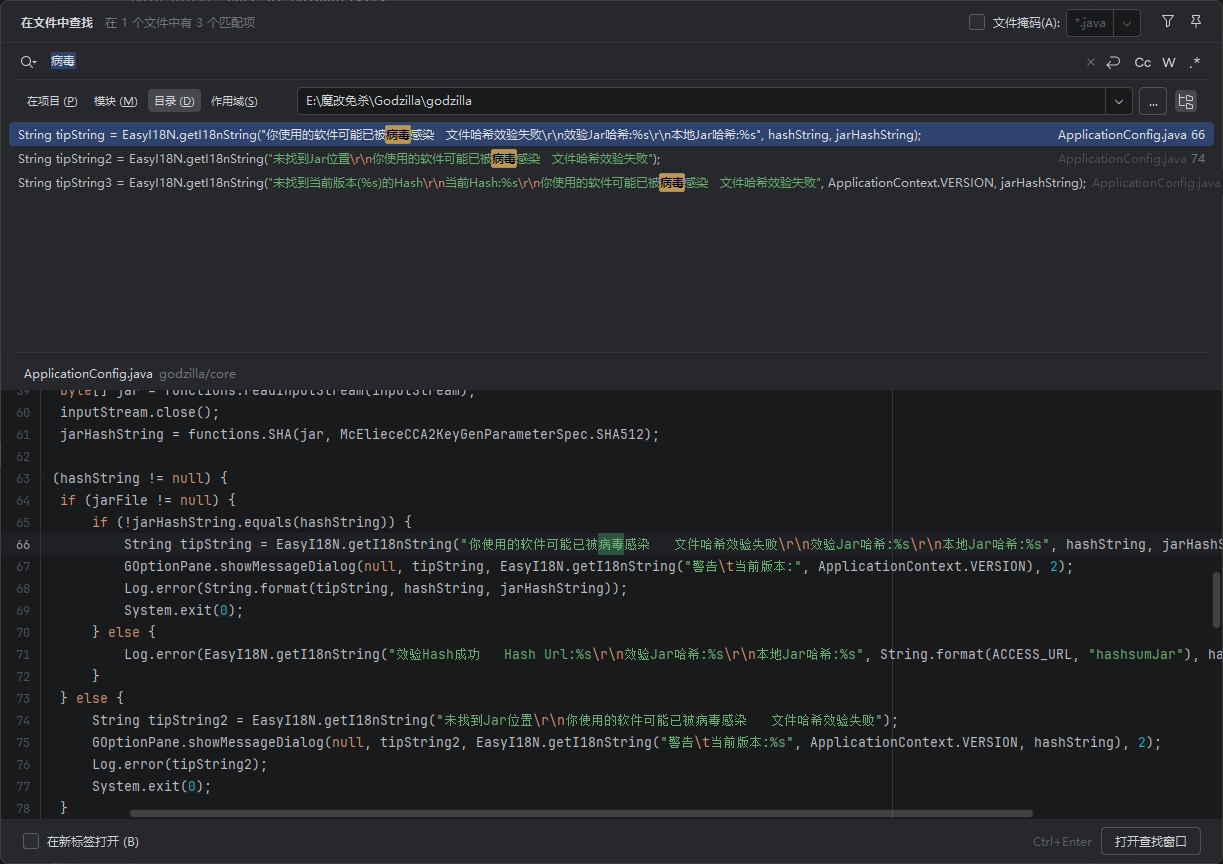The width and height of the screenshot is (1223, 864).
Task: Click the newline insert icon in the search field
Action: click(x=1113, y=62)
